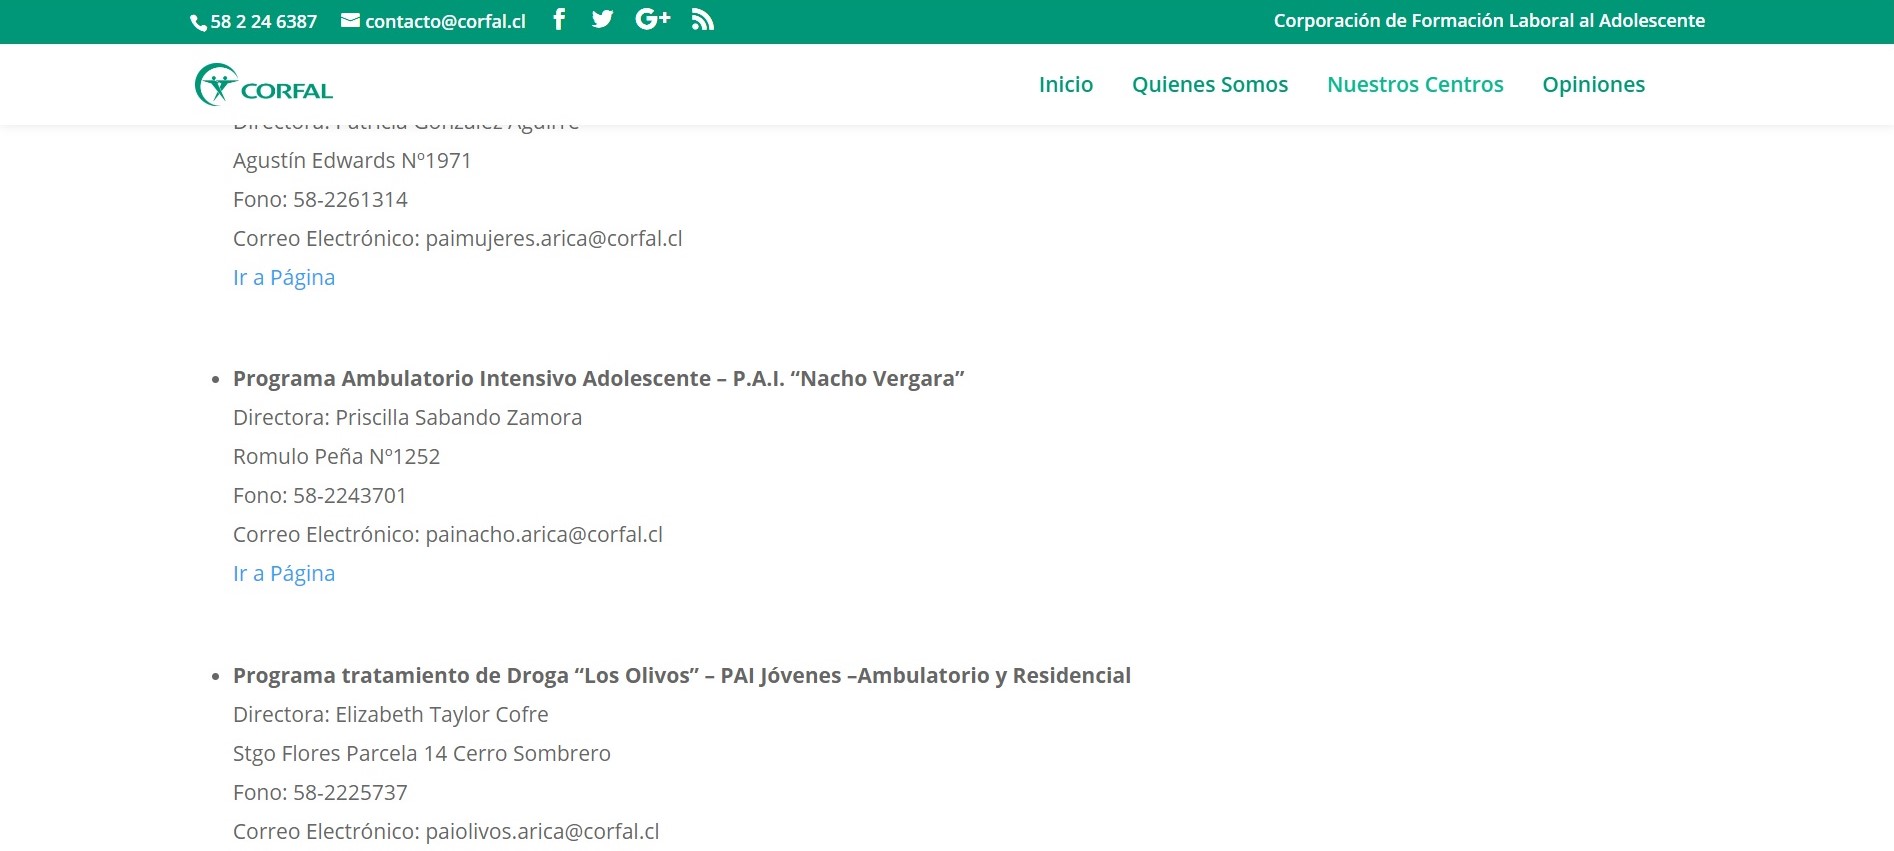Click email text 'painacho.arica@corfal.cl'
The image size is (1894, 851).
[x=544, y=535]
